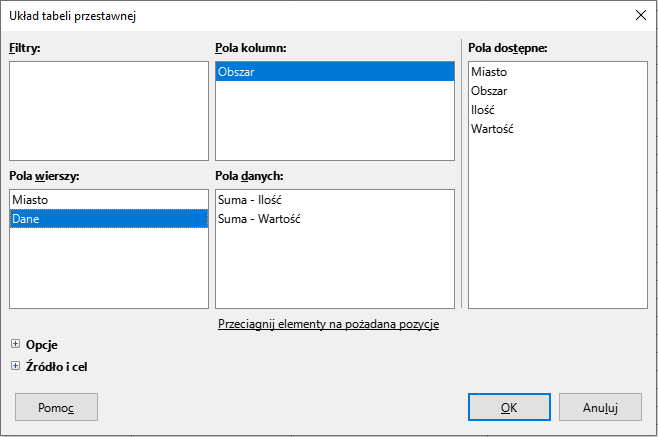Select Suma - Wartość data field
658x437 pixels.
coord(259,219)
